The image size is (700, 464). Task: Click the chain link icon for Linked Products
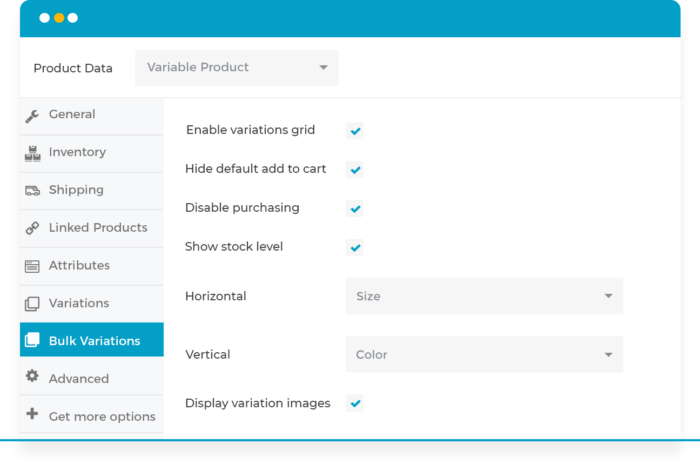coord(32,228)
